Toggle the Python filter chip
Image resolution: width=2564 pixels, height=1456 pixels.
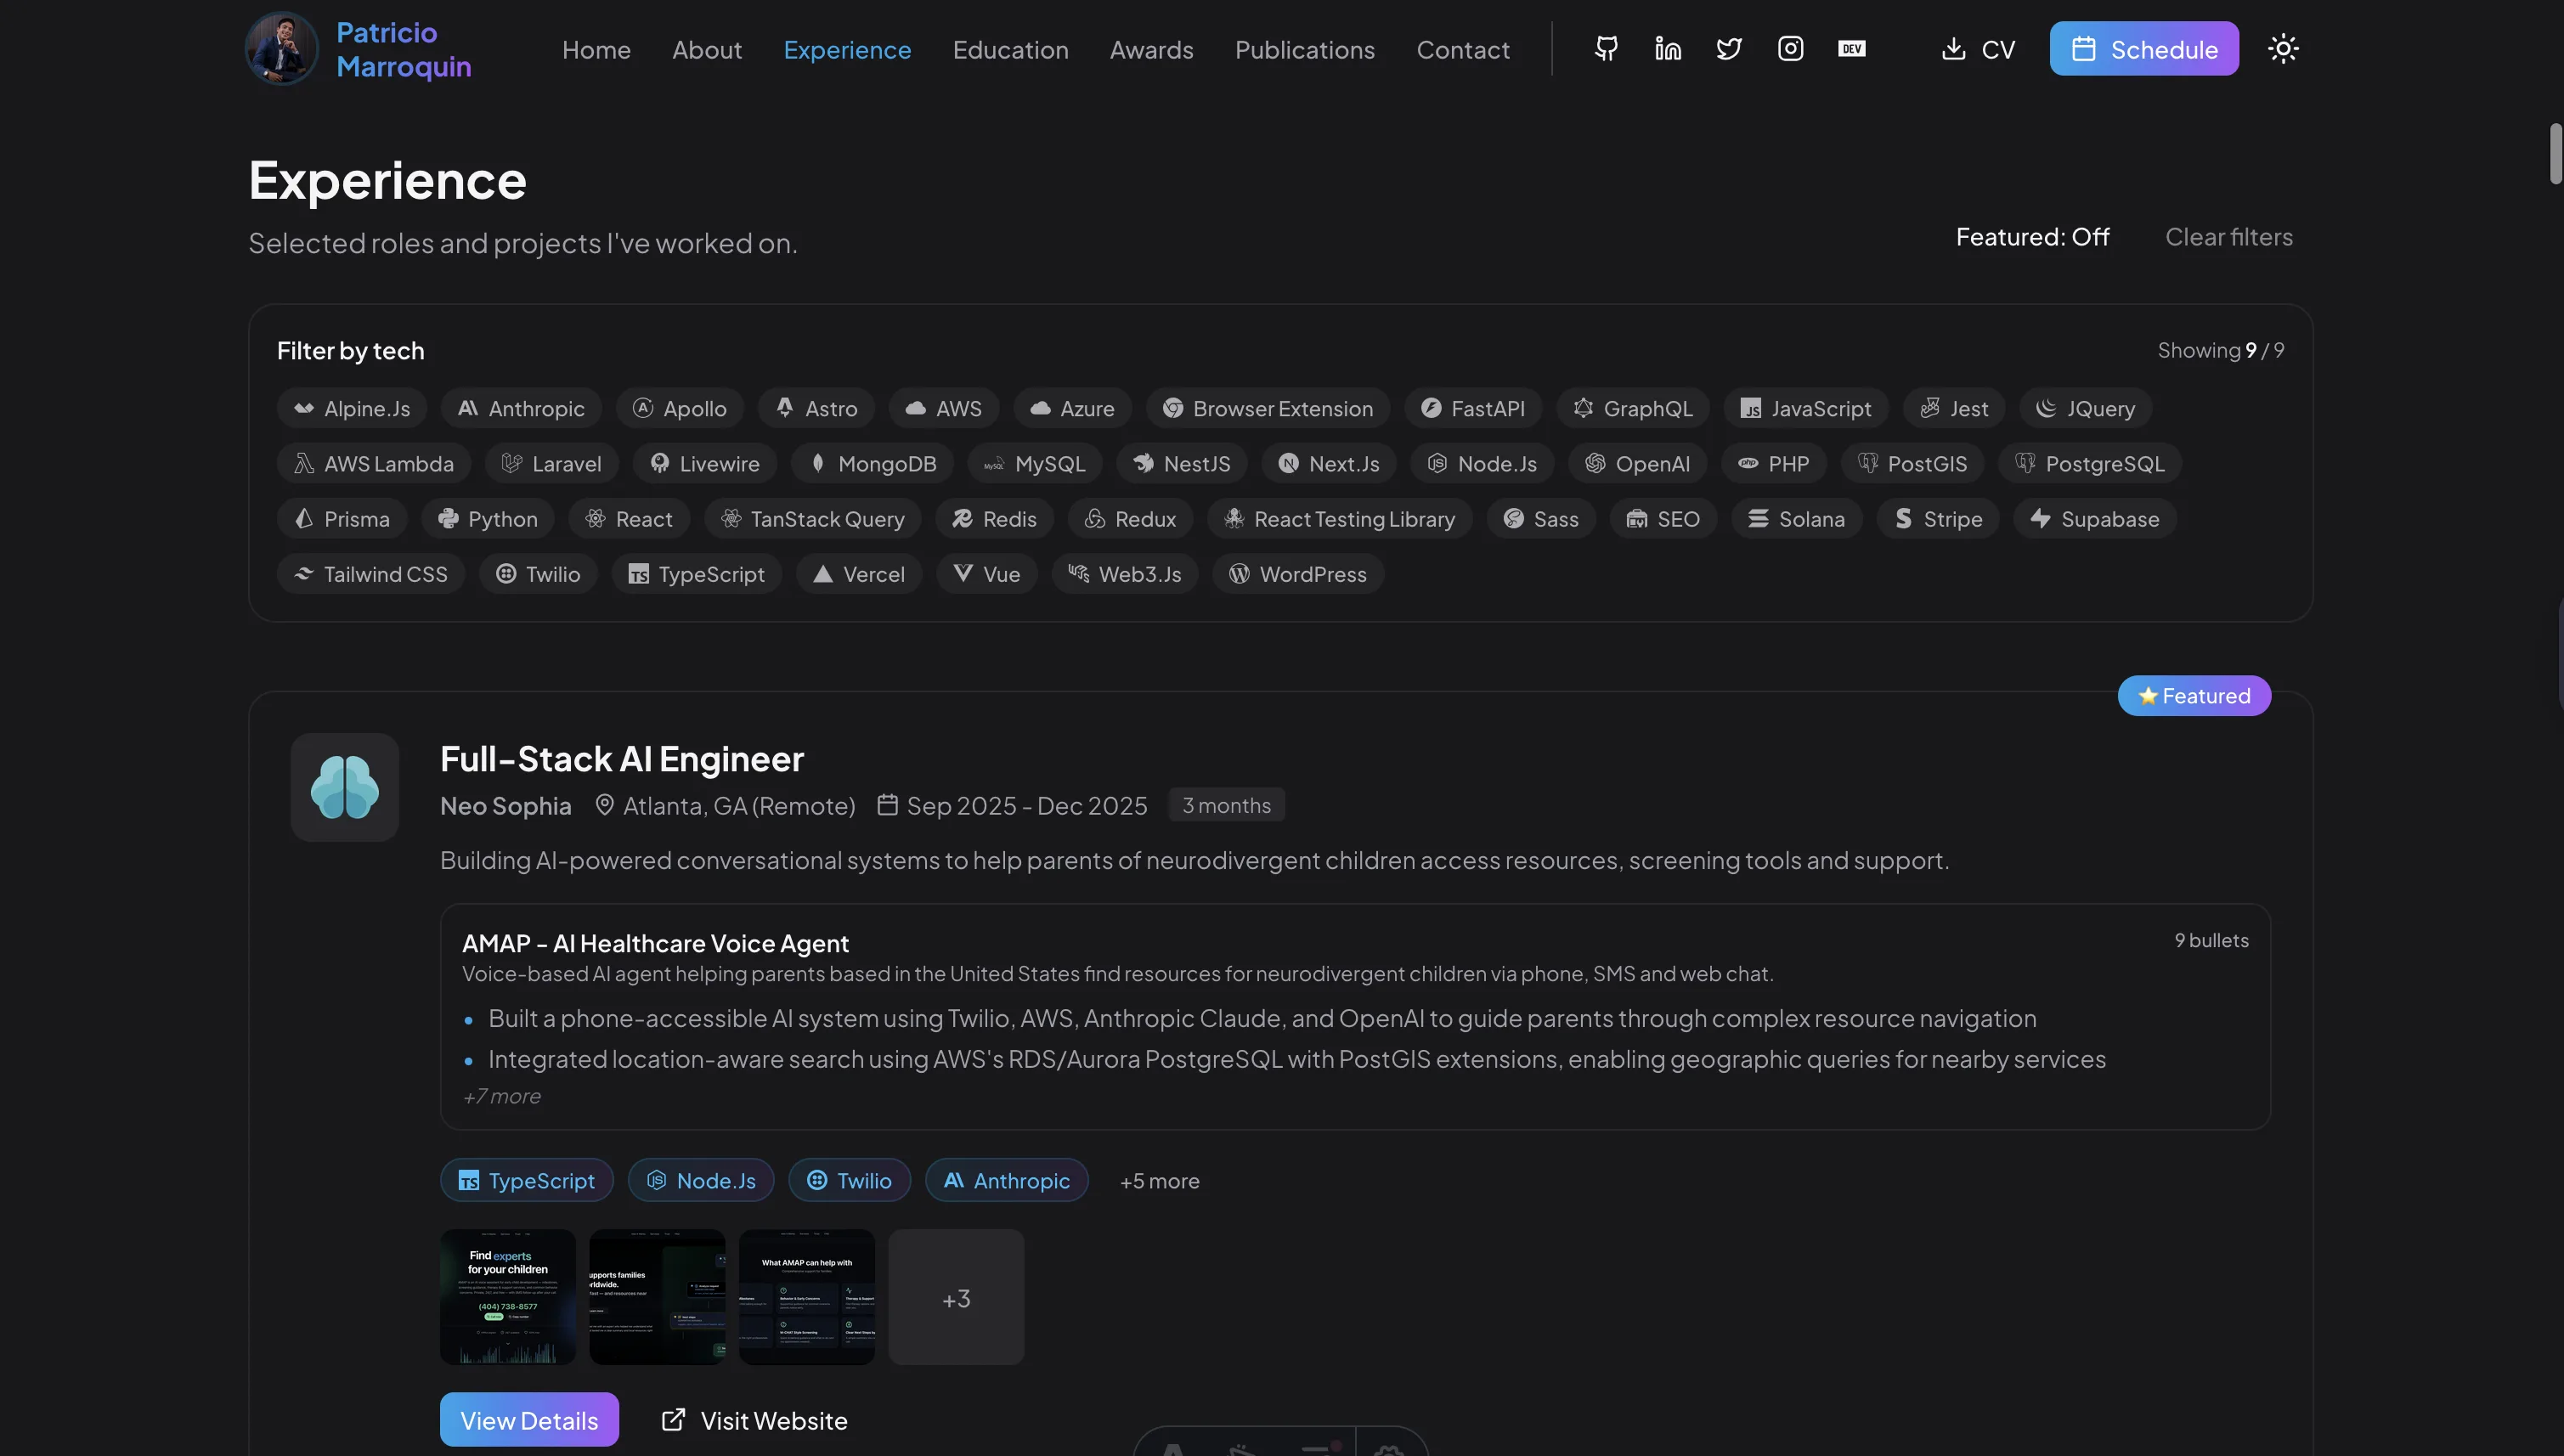point(488,518)
